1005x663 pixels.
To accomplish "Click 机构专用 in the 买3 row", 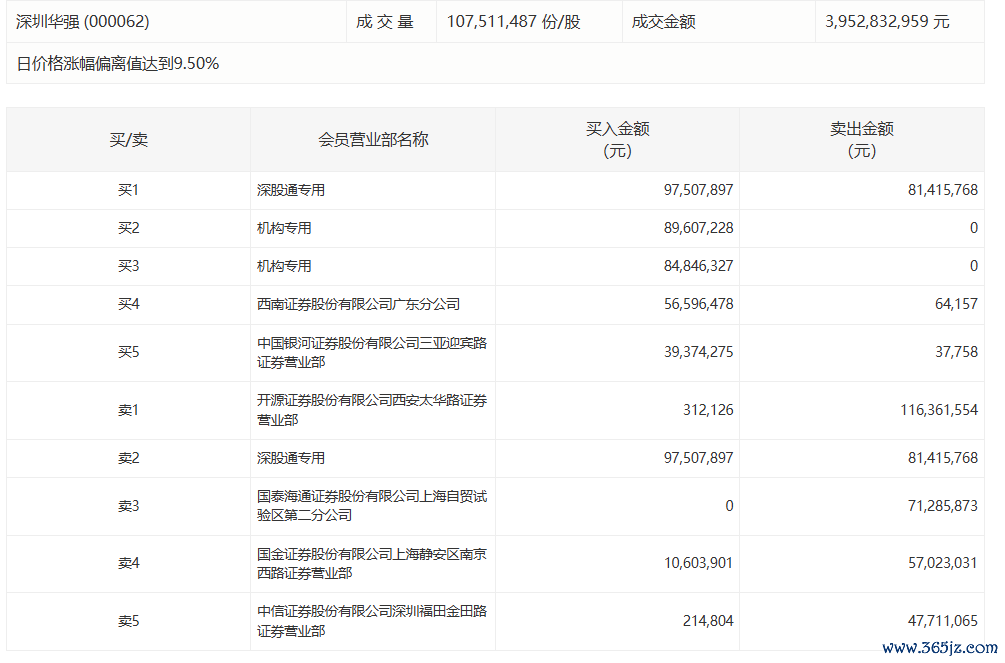I will click(x=285, y=266).
